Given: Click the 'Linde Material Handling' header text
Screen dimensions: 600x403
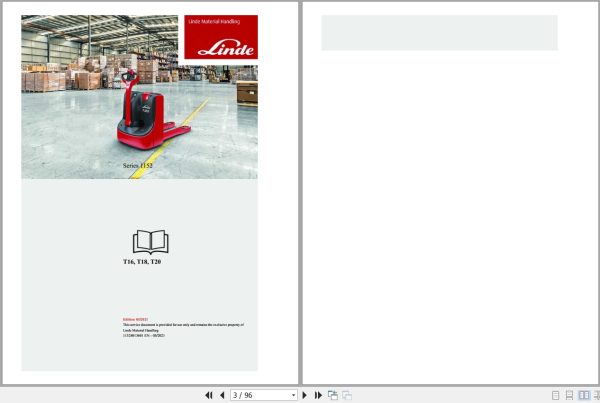Looking at the screenshot, I should (214, 21).
